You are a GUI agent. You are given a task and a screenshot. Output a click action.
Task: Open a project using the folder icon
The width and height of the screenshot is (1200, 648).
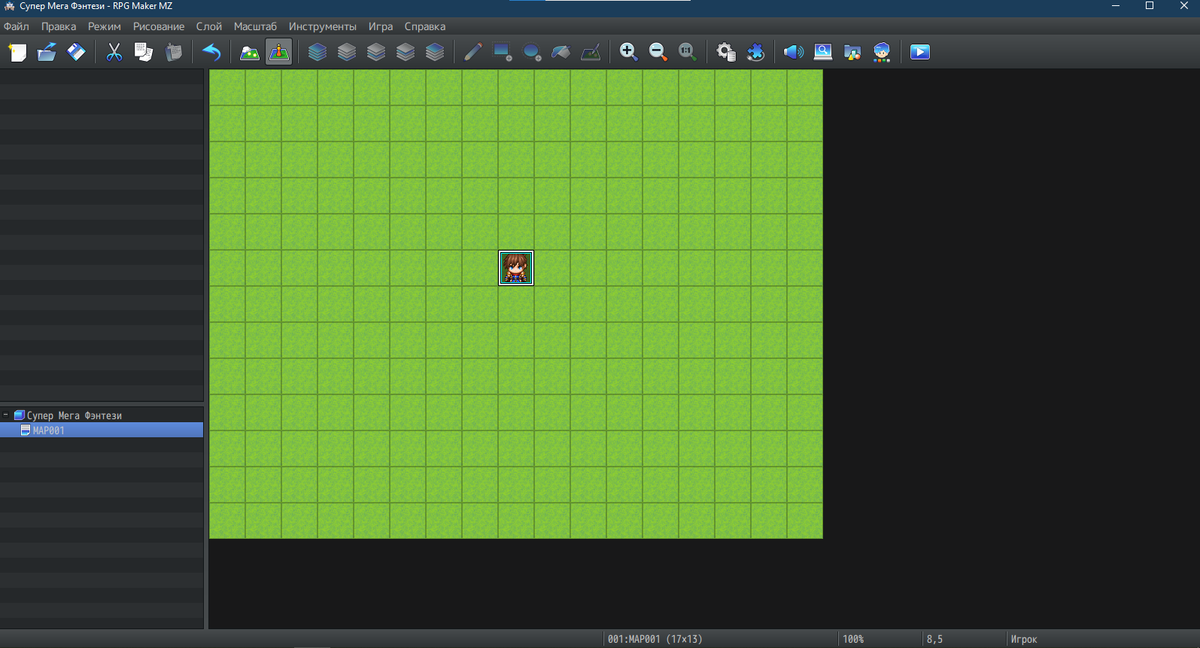[47, 52]
